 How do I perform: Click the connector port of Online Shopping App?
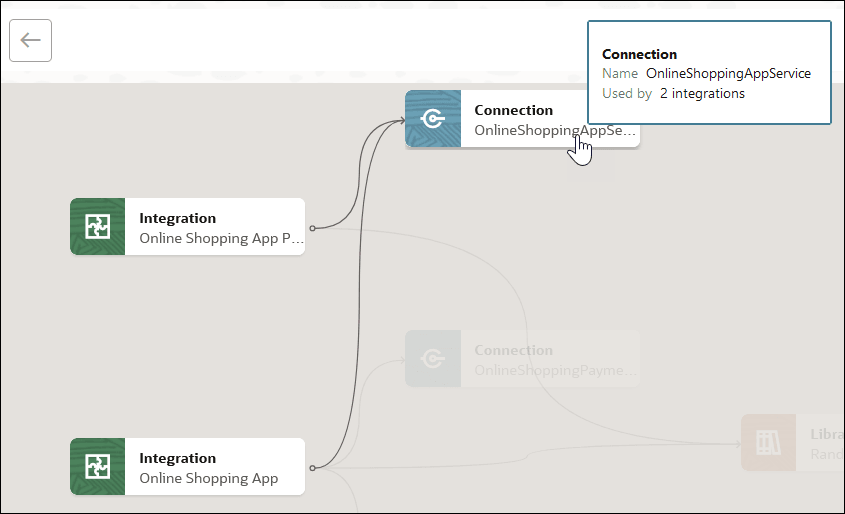313,468
